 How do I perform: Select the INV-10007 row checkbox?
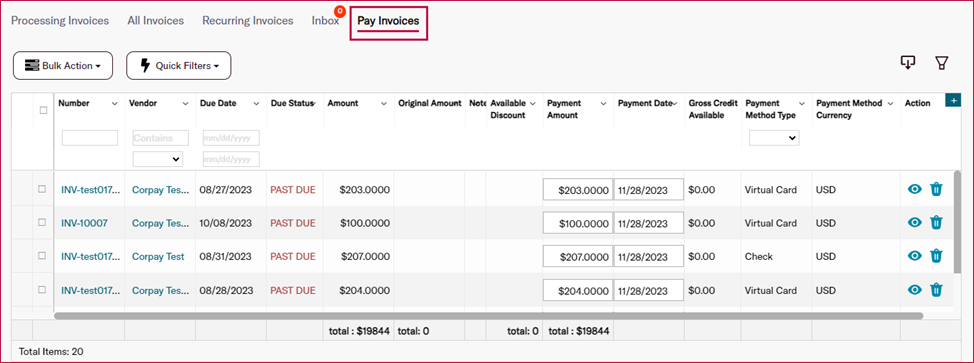42,222
